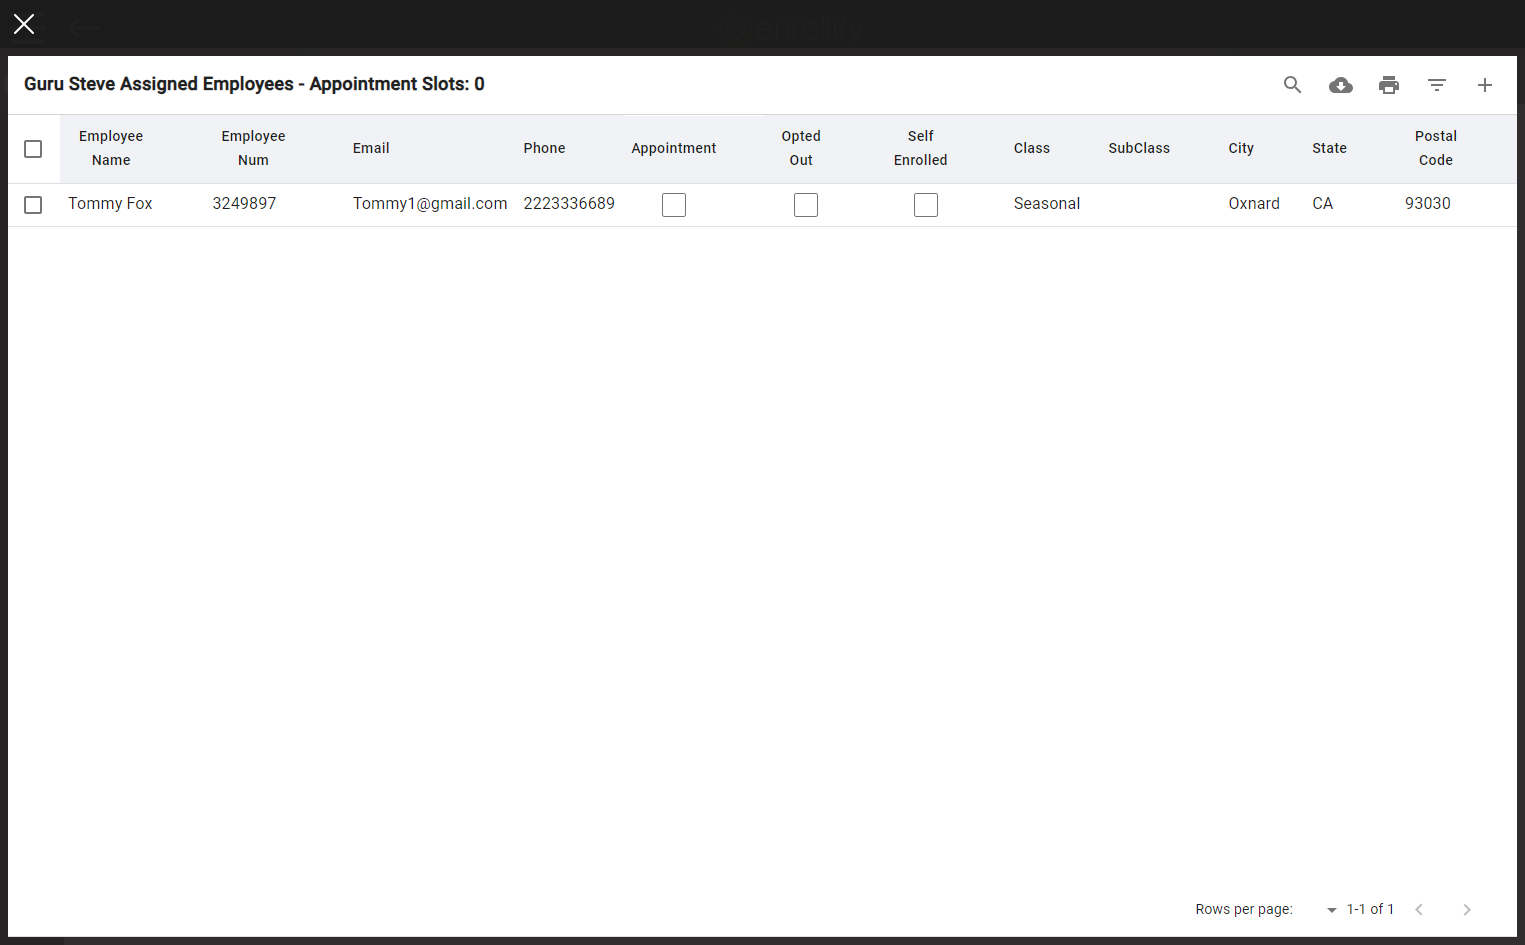The image size is (1525, 945).
Task: Click the name cell Tommy Fox
Action: 110,204
